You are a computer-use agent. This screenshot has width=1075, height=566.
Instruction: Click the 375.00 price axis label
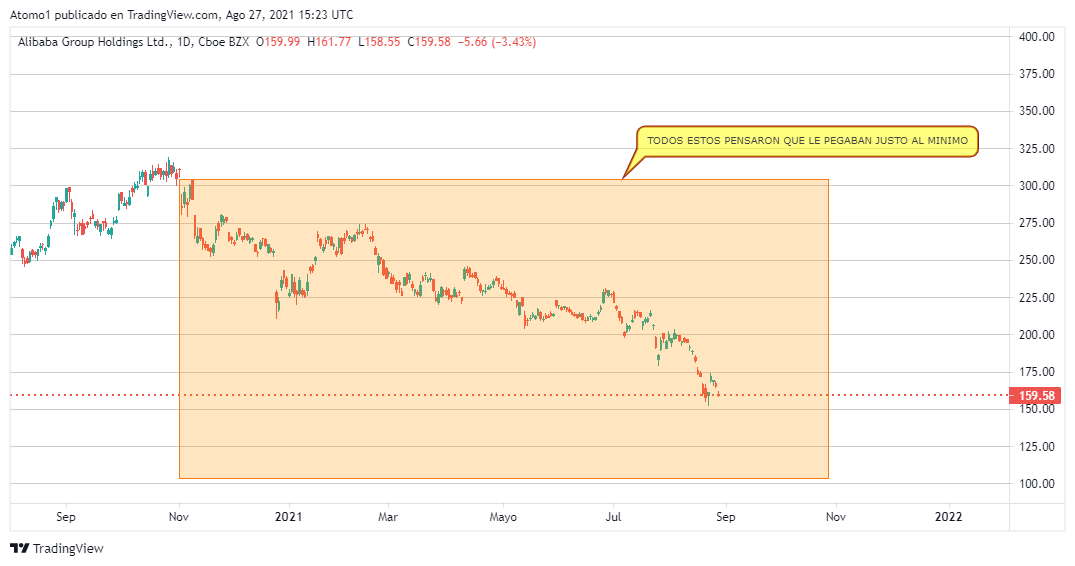click(1037, 74)
